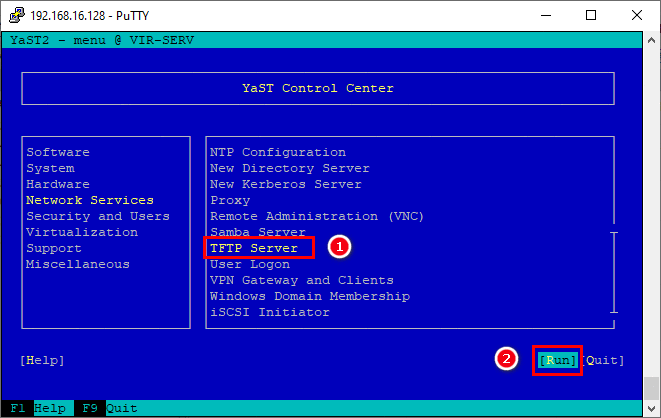The image size is (661, 418).
Task: Minimize the PuTTY window
Action: 546,15
